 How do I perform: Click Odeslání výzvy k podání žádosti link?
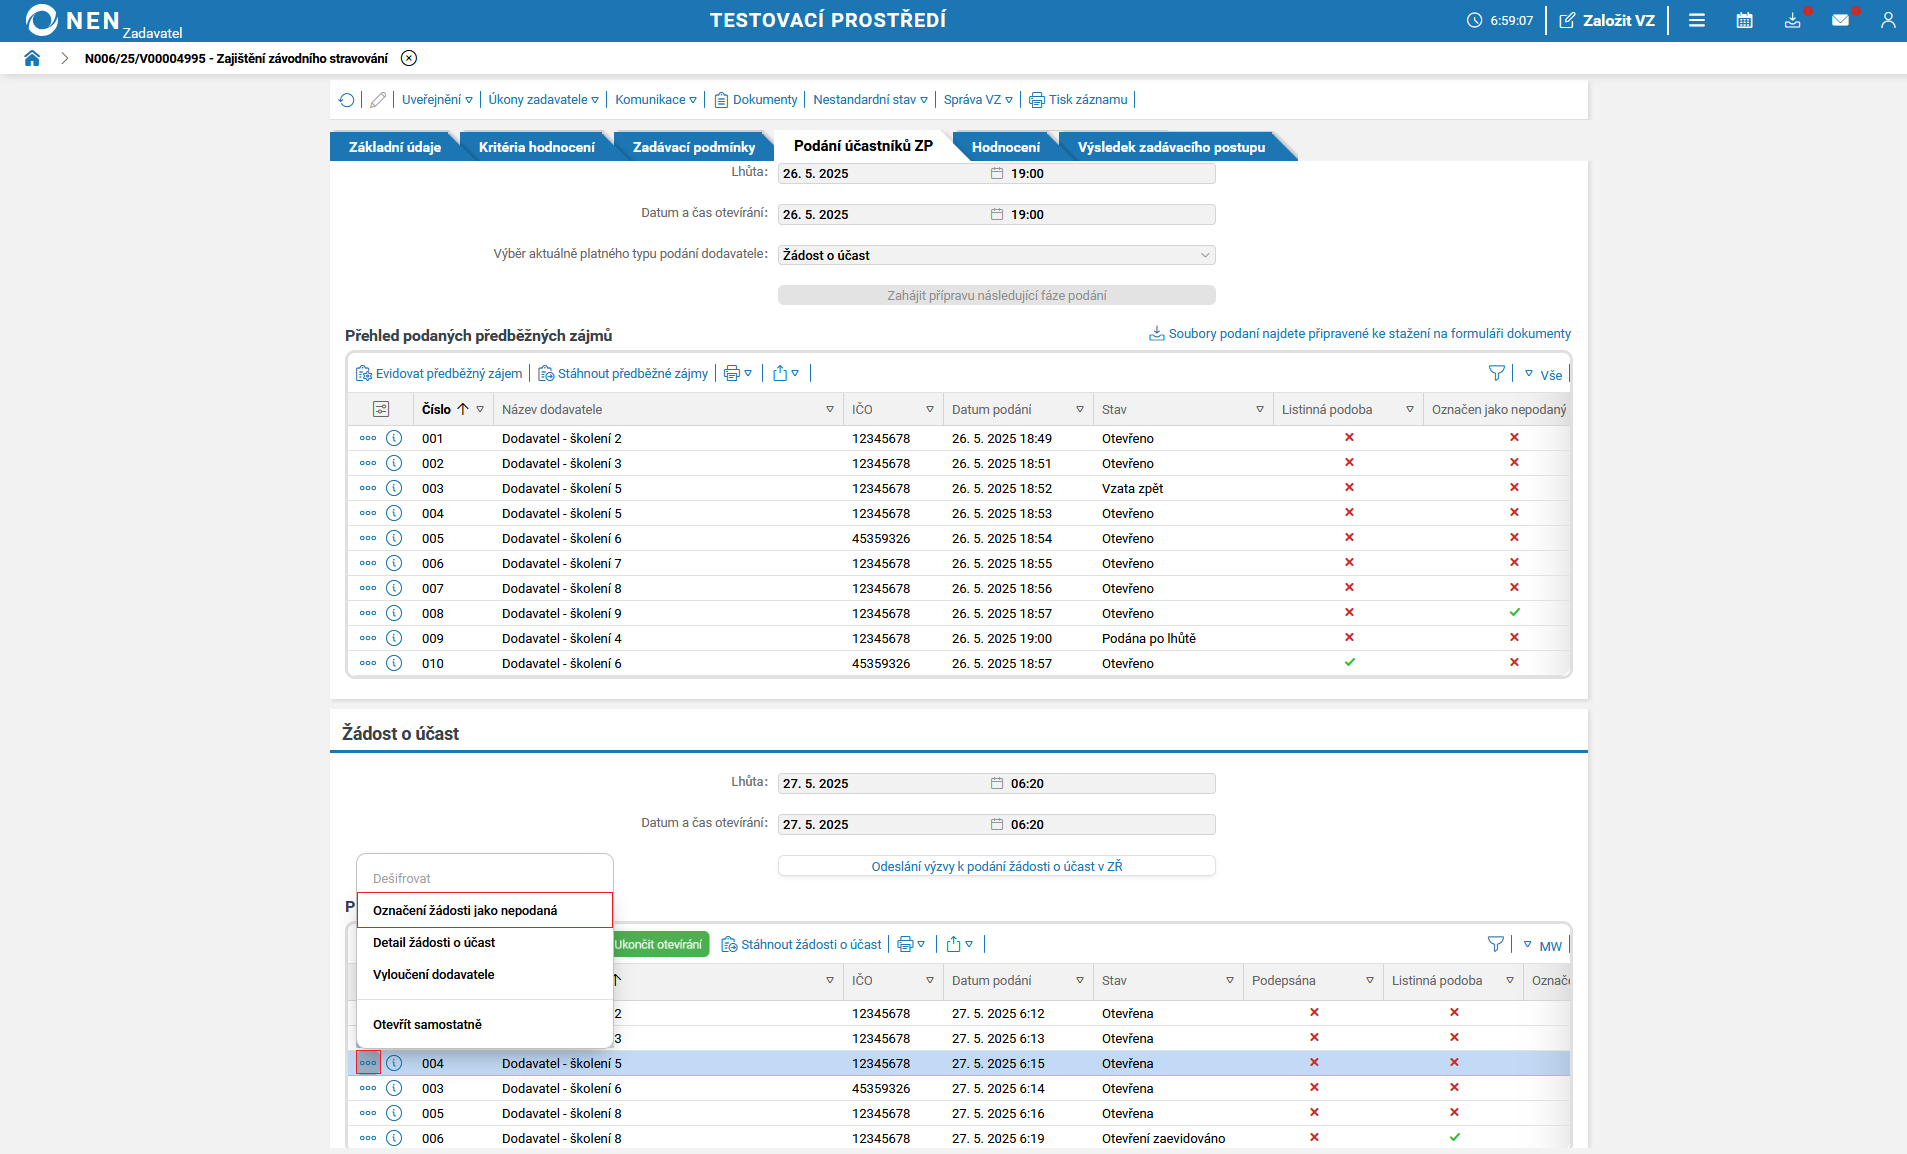coord(996,866)
